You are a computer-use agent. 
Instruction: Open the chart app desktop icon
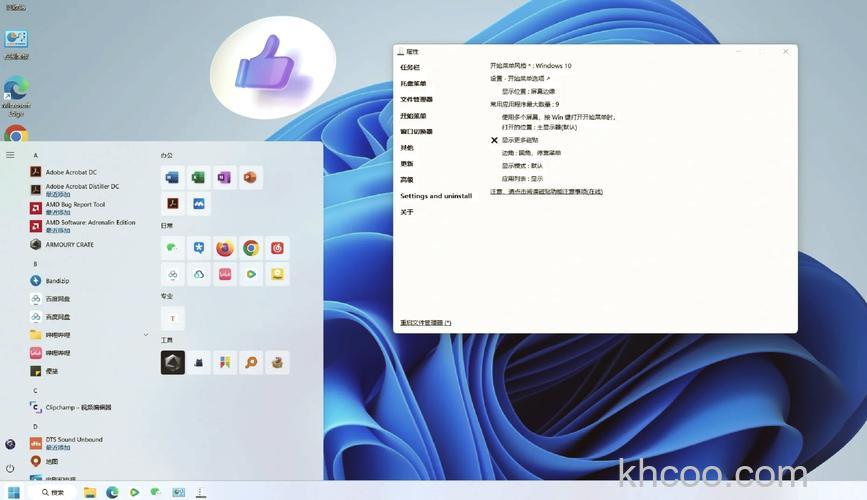coord(16,45)
